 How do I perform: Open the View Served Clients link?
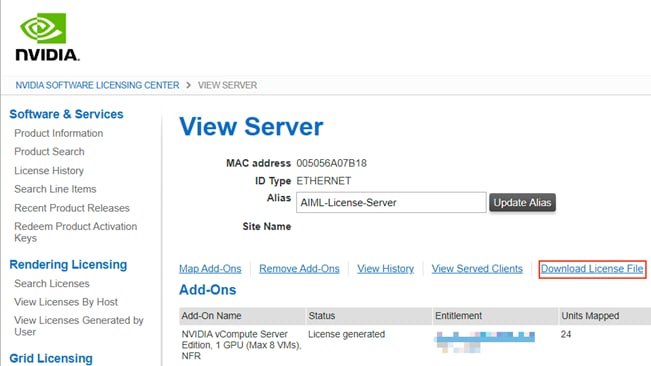point(477,268)
